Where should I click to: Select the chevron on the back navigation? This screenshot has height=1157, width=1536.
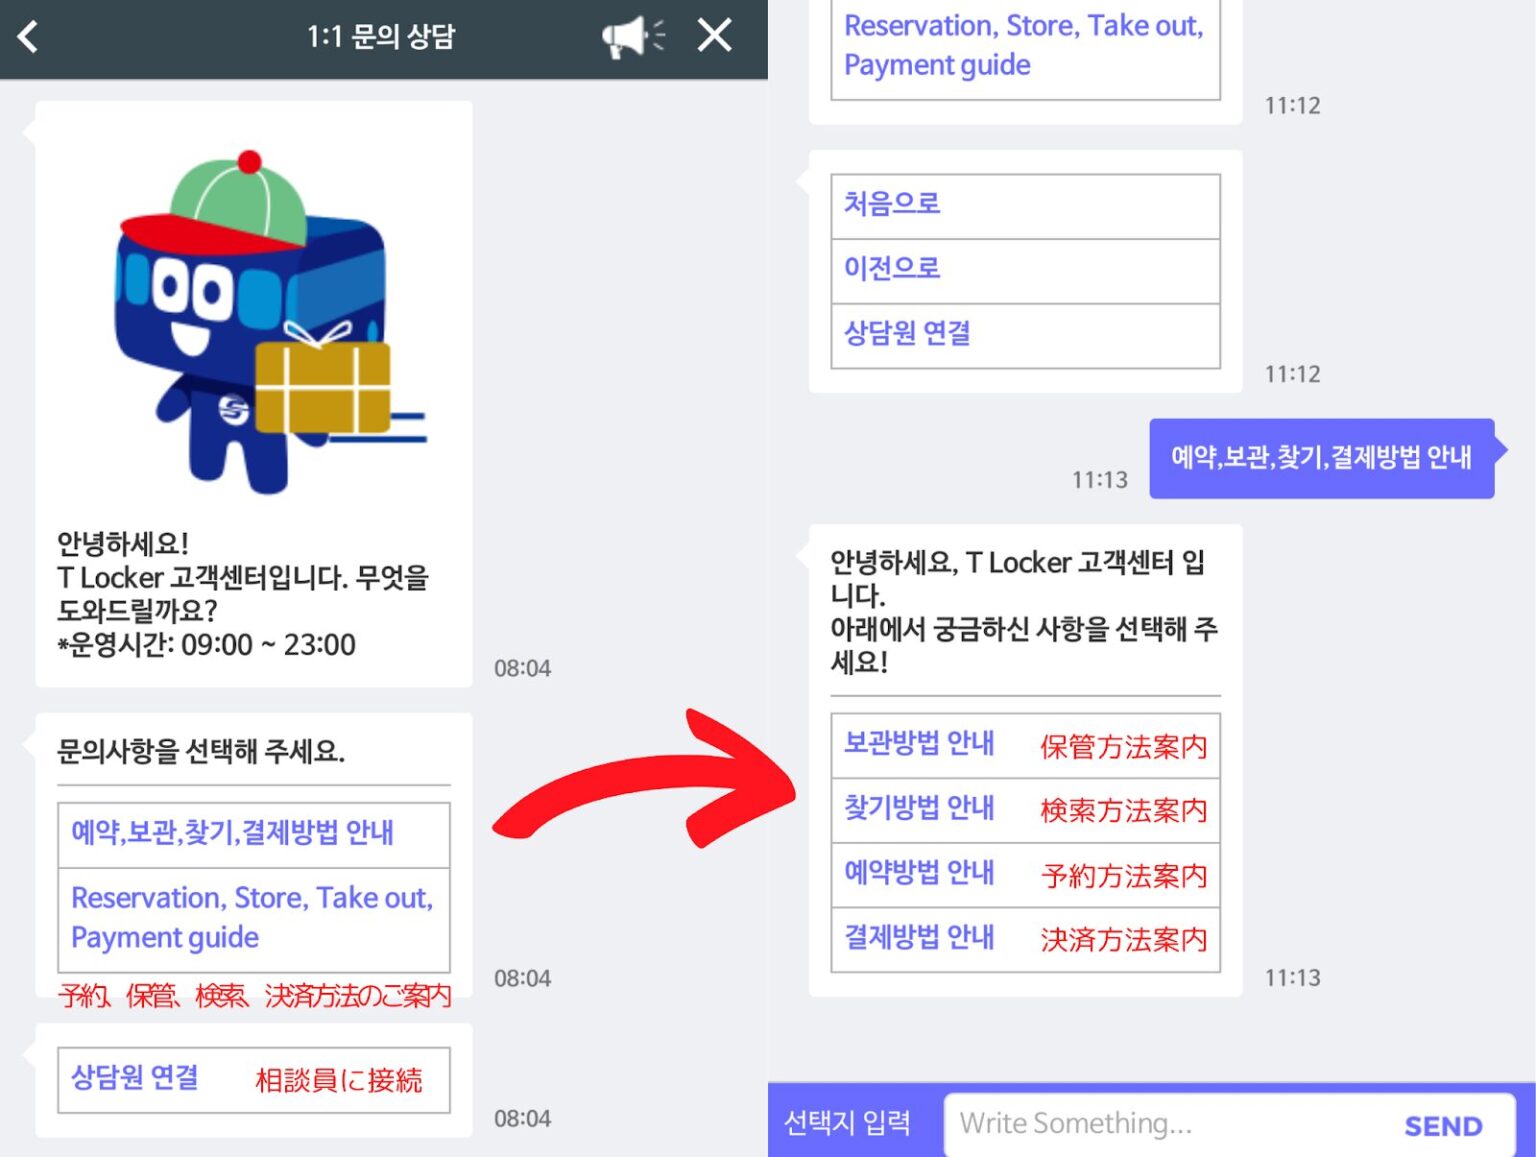(27, 37)
